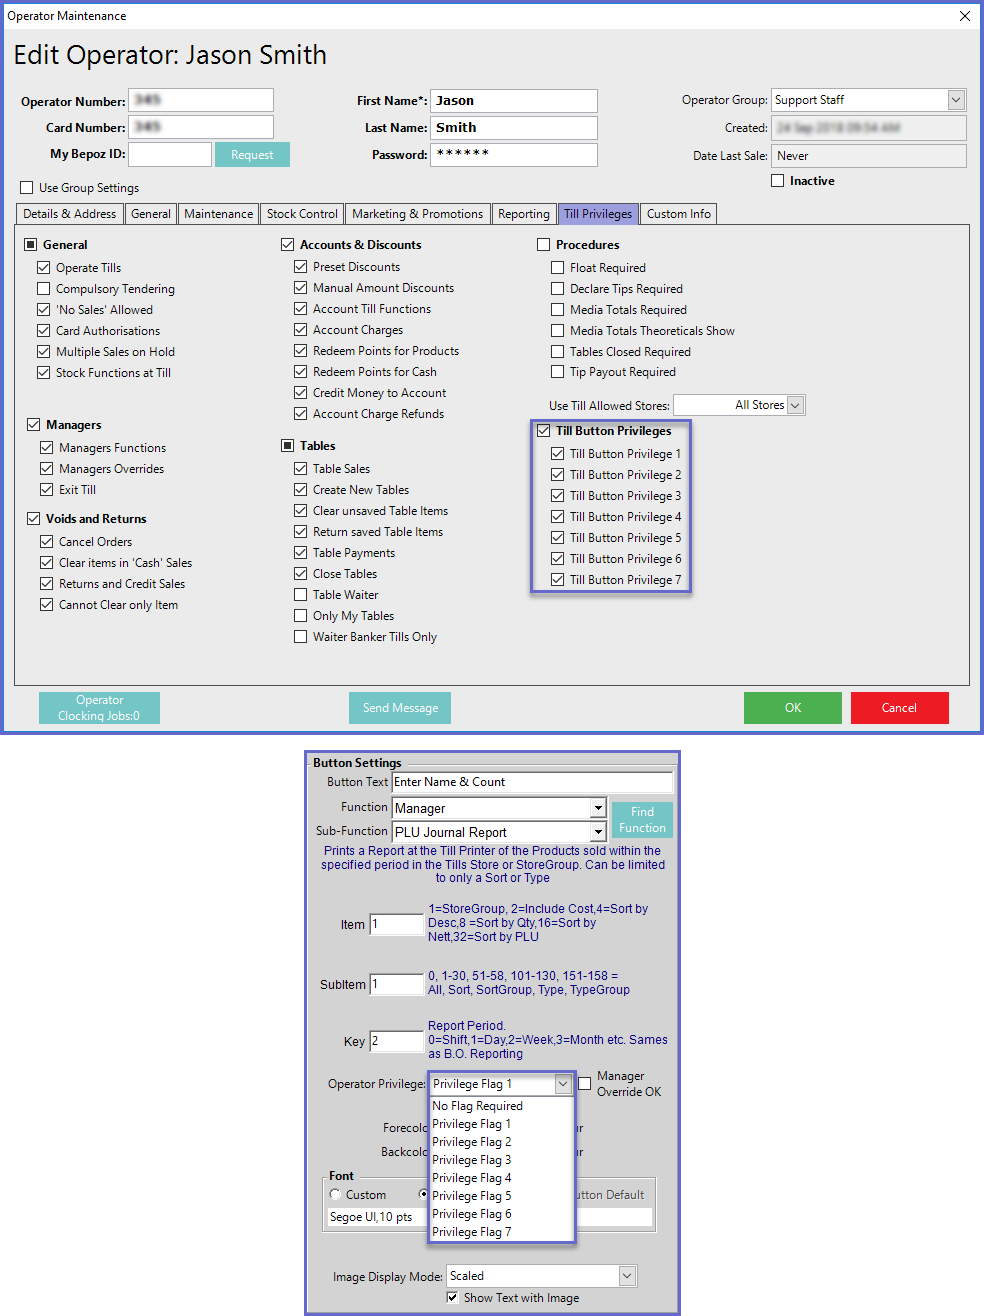Open the Use Till Allowed Stores dropdown
The image size is (984, 1316).
click(795, 405)
